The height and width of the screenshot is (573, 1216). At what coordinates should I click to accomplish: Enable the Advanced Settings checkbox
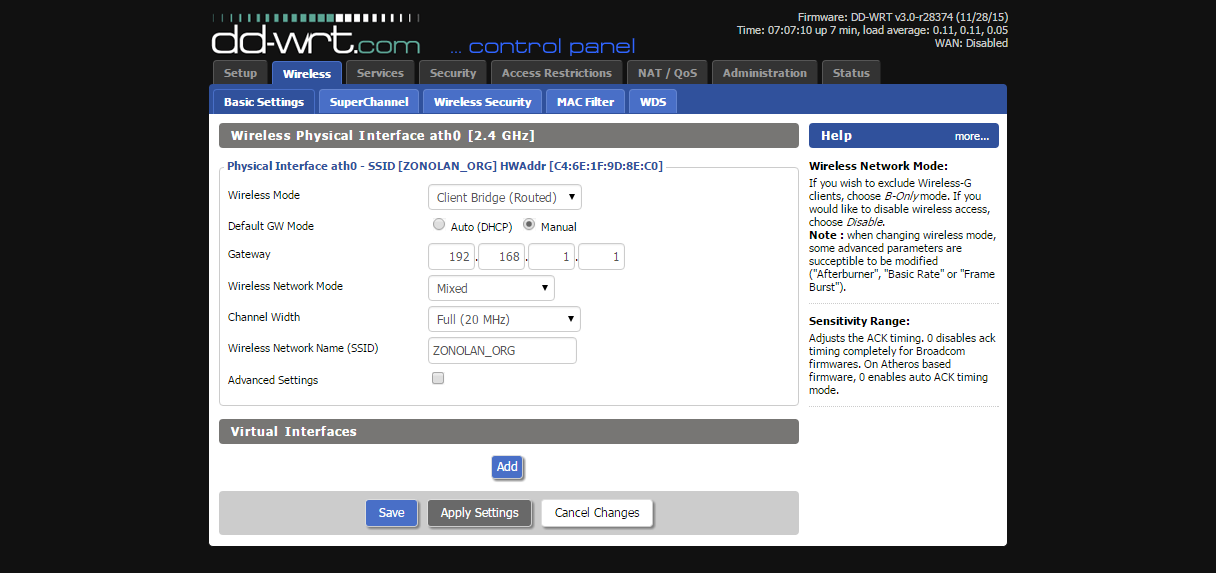click(x=438, y=379)
